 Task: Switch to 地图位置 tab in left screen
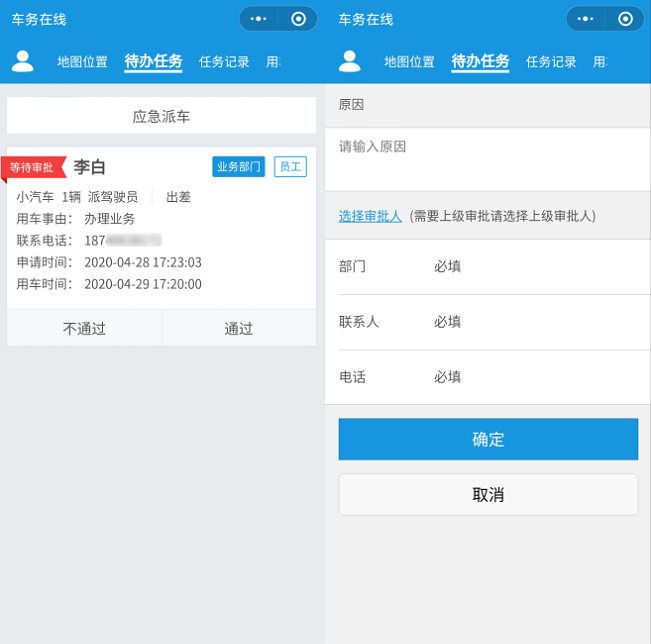(x=82, y=62)
